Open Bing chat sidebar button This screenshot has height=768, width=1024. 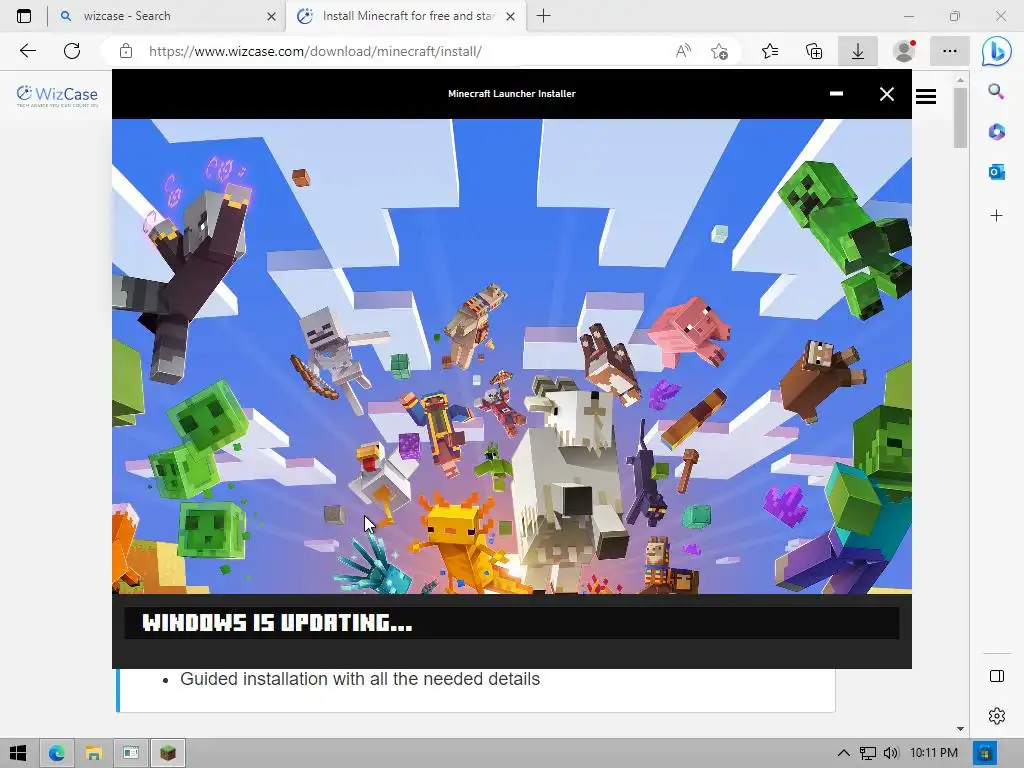(997, 51)
